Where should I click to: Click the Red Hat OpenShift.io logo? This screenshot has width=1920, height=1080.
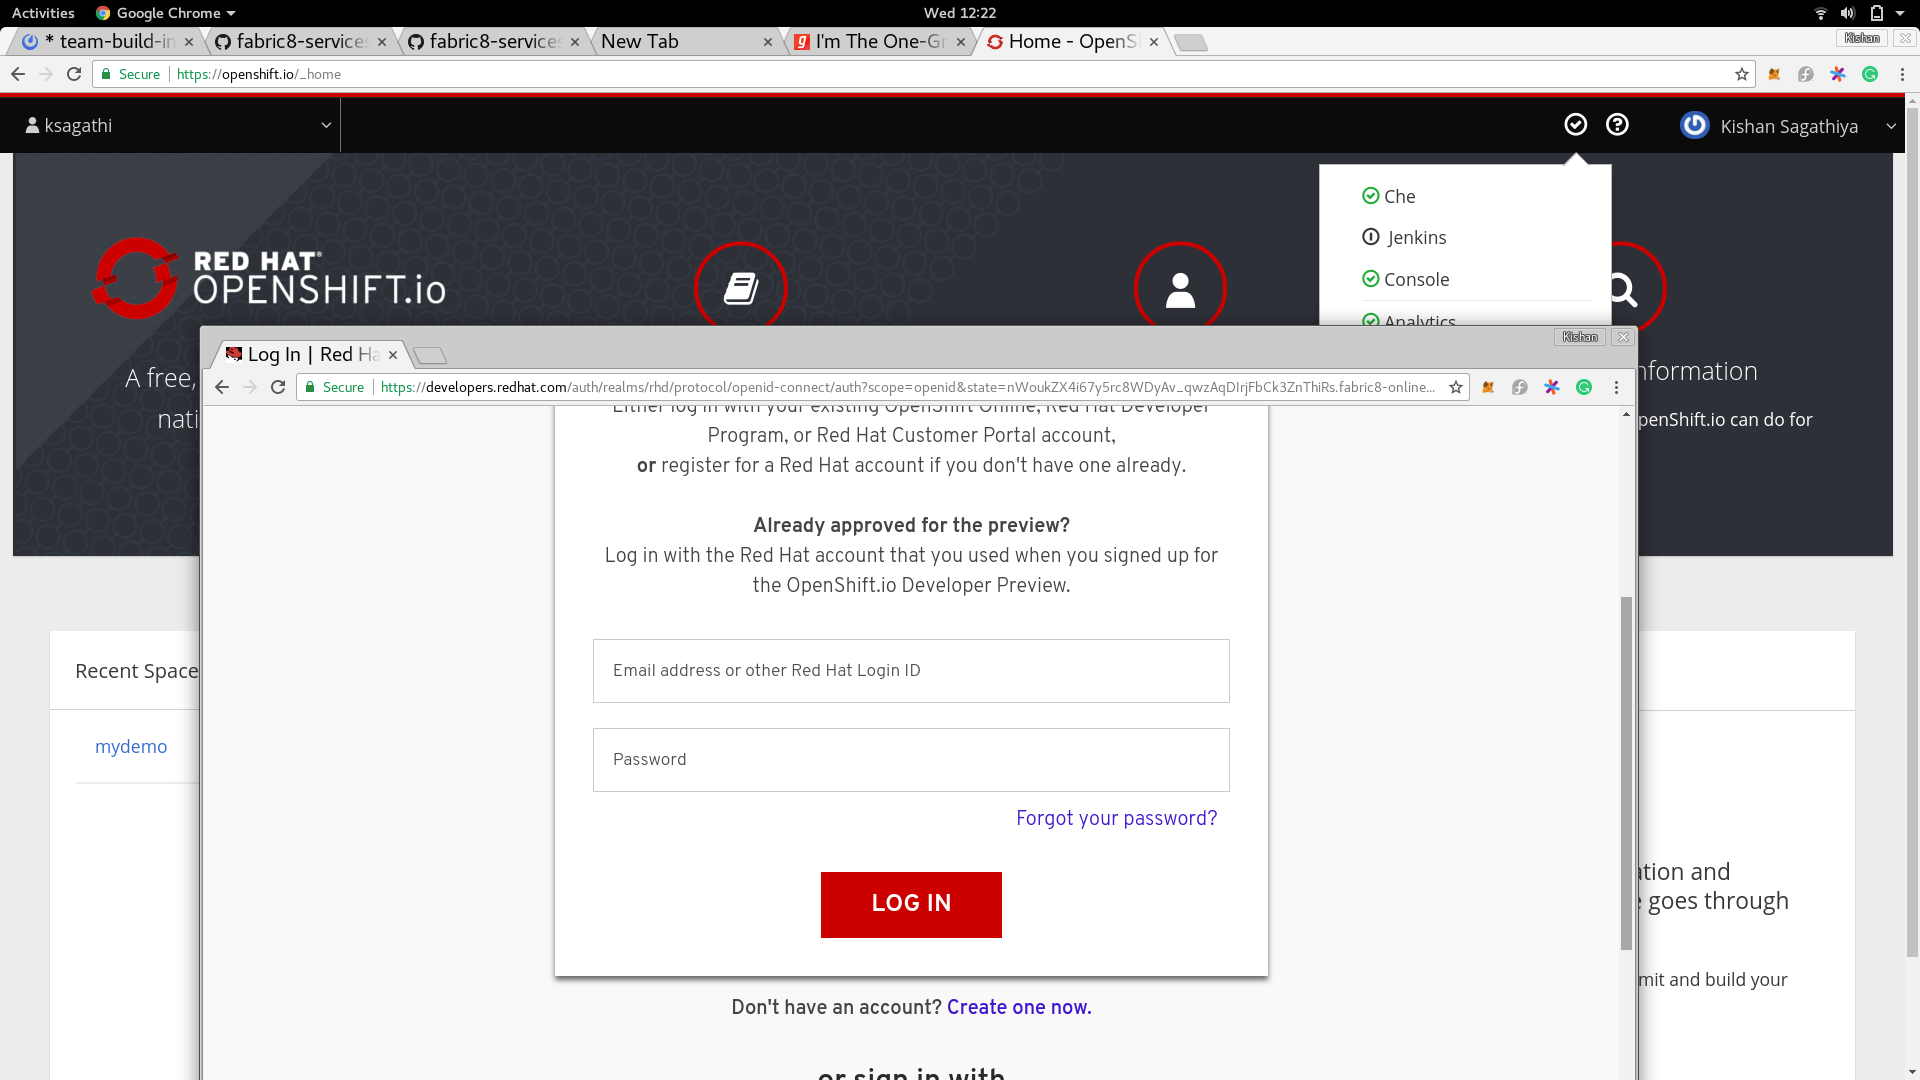point(270,279)
